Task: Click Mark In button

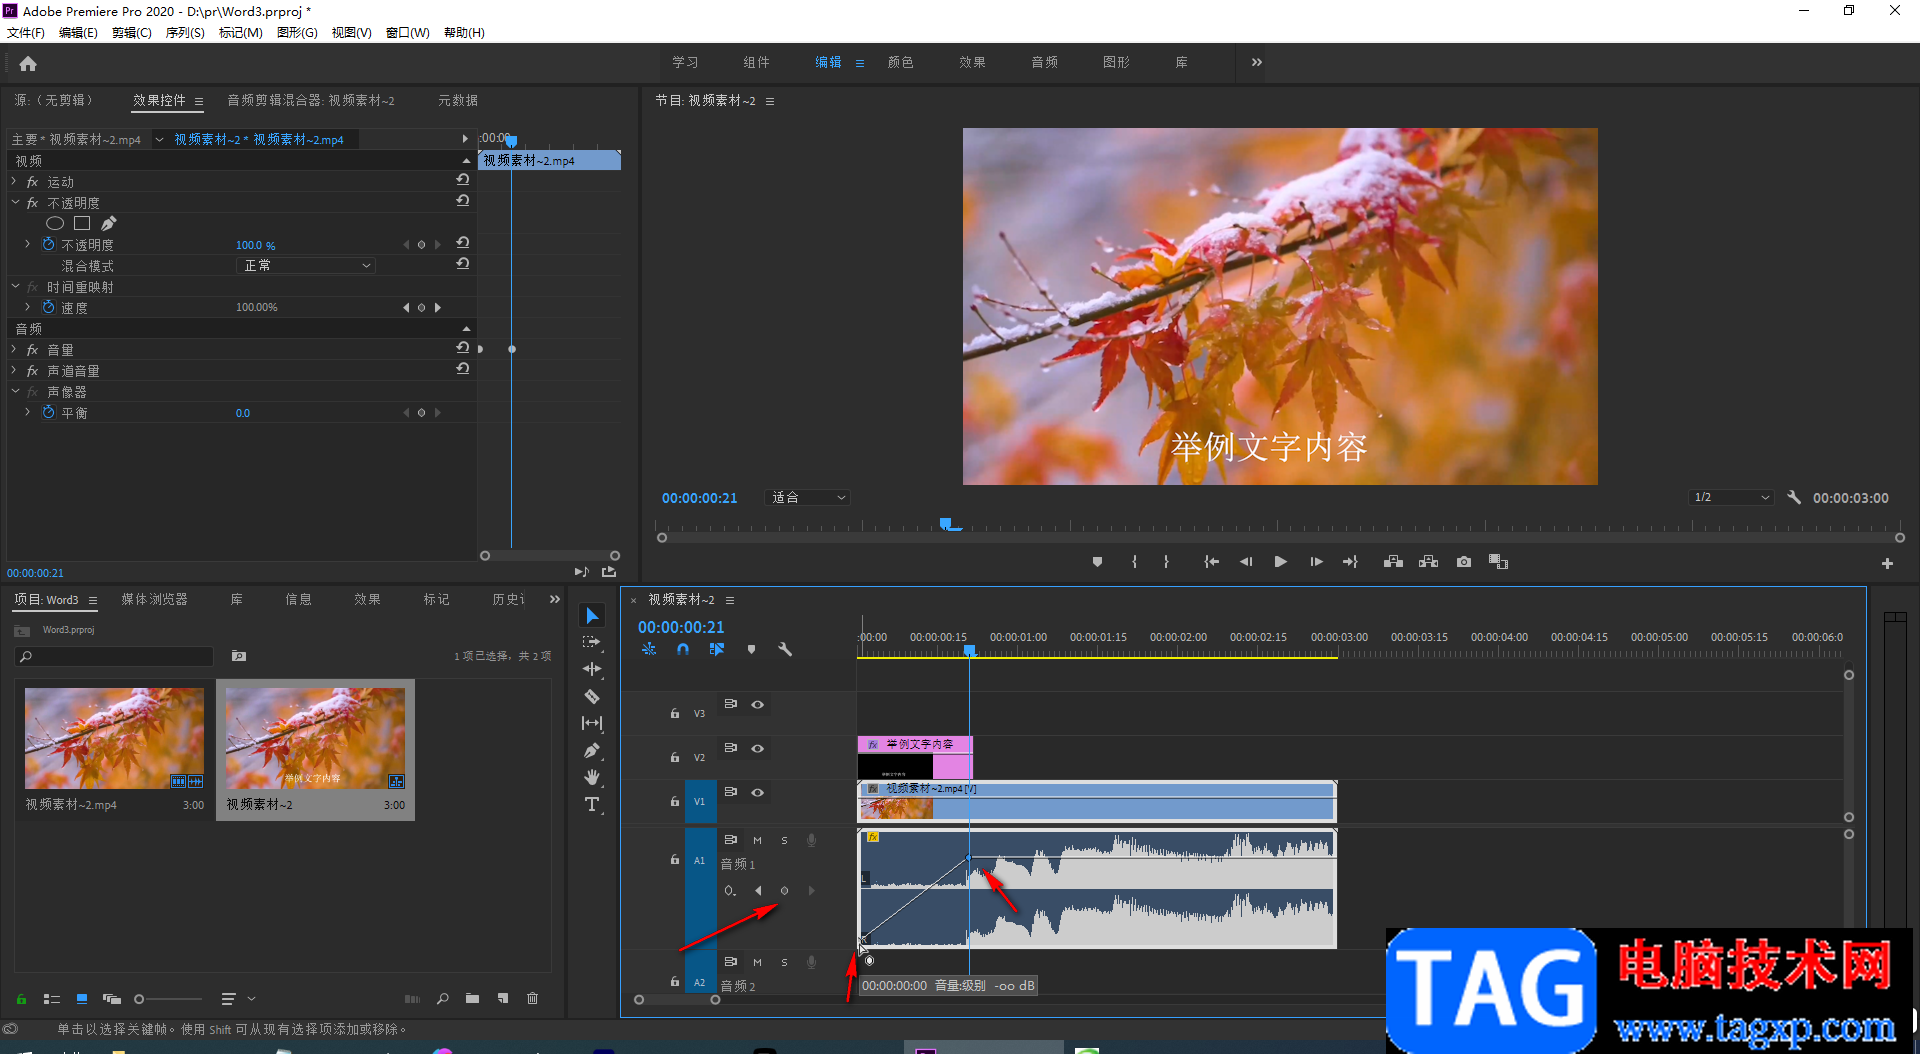Action: [x=1134, y=562]
